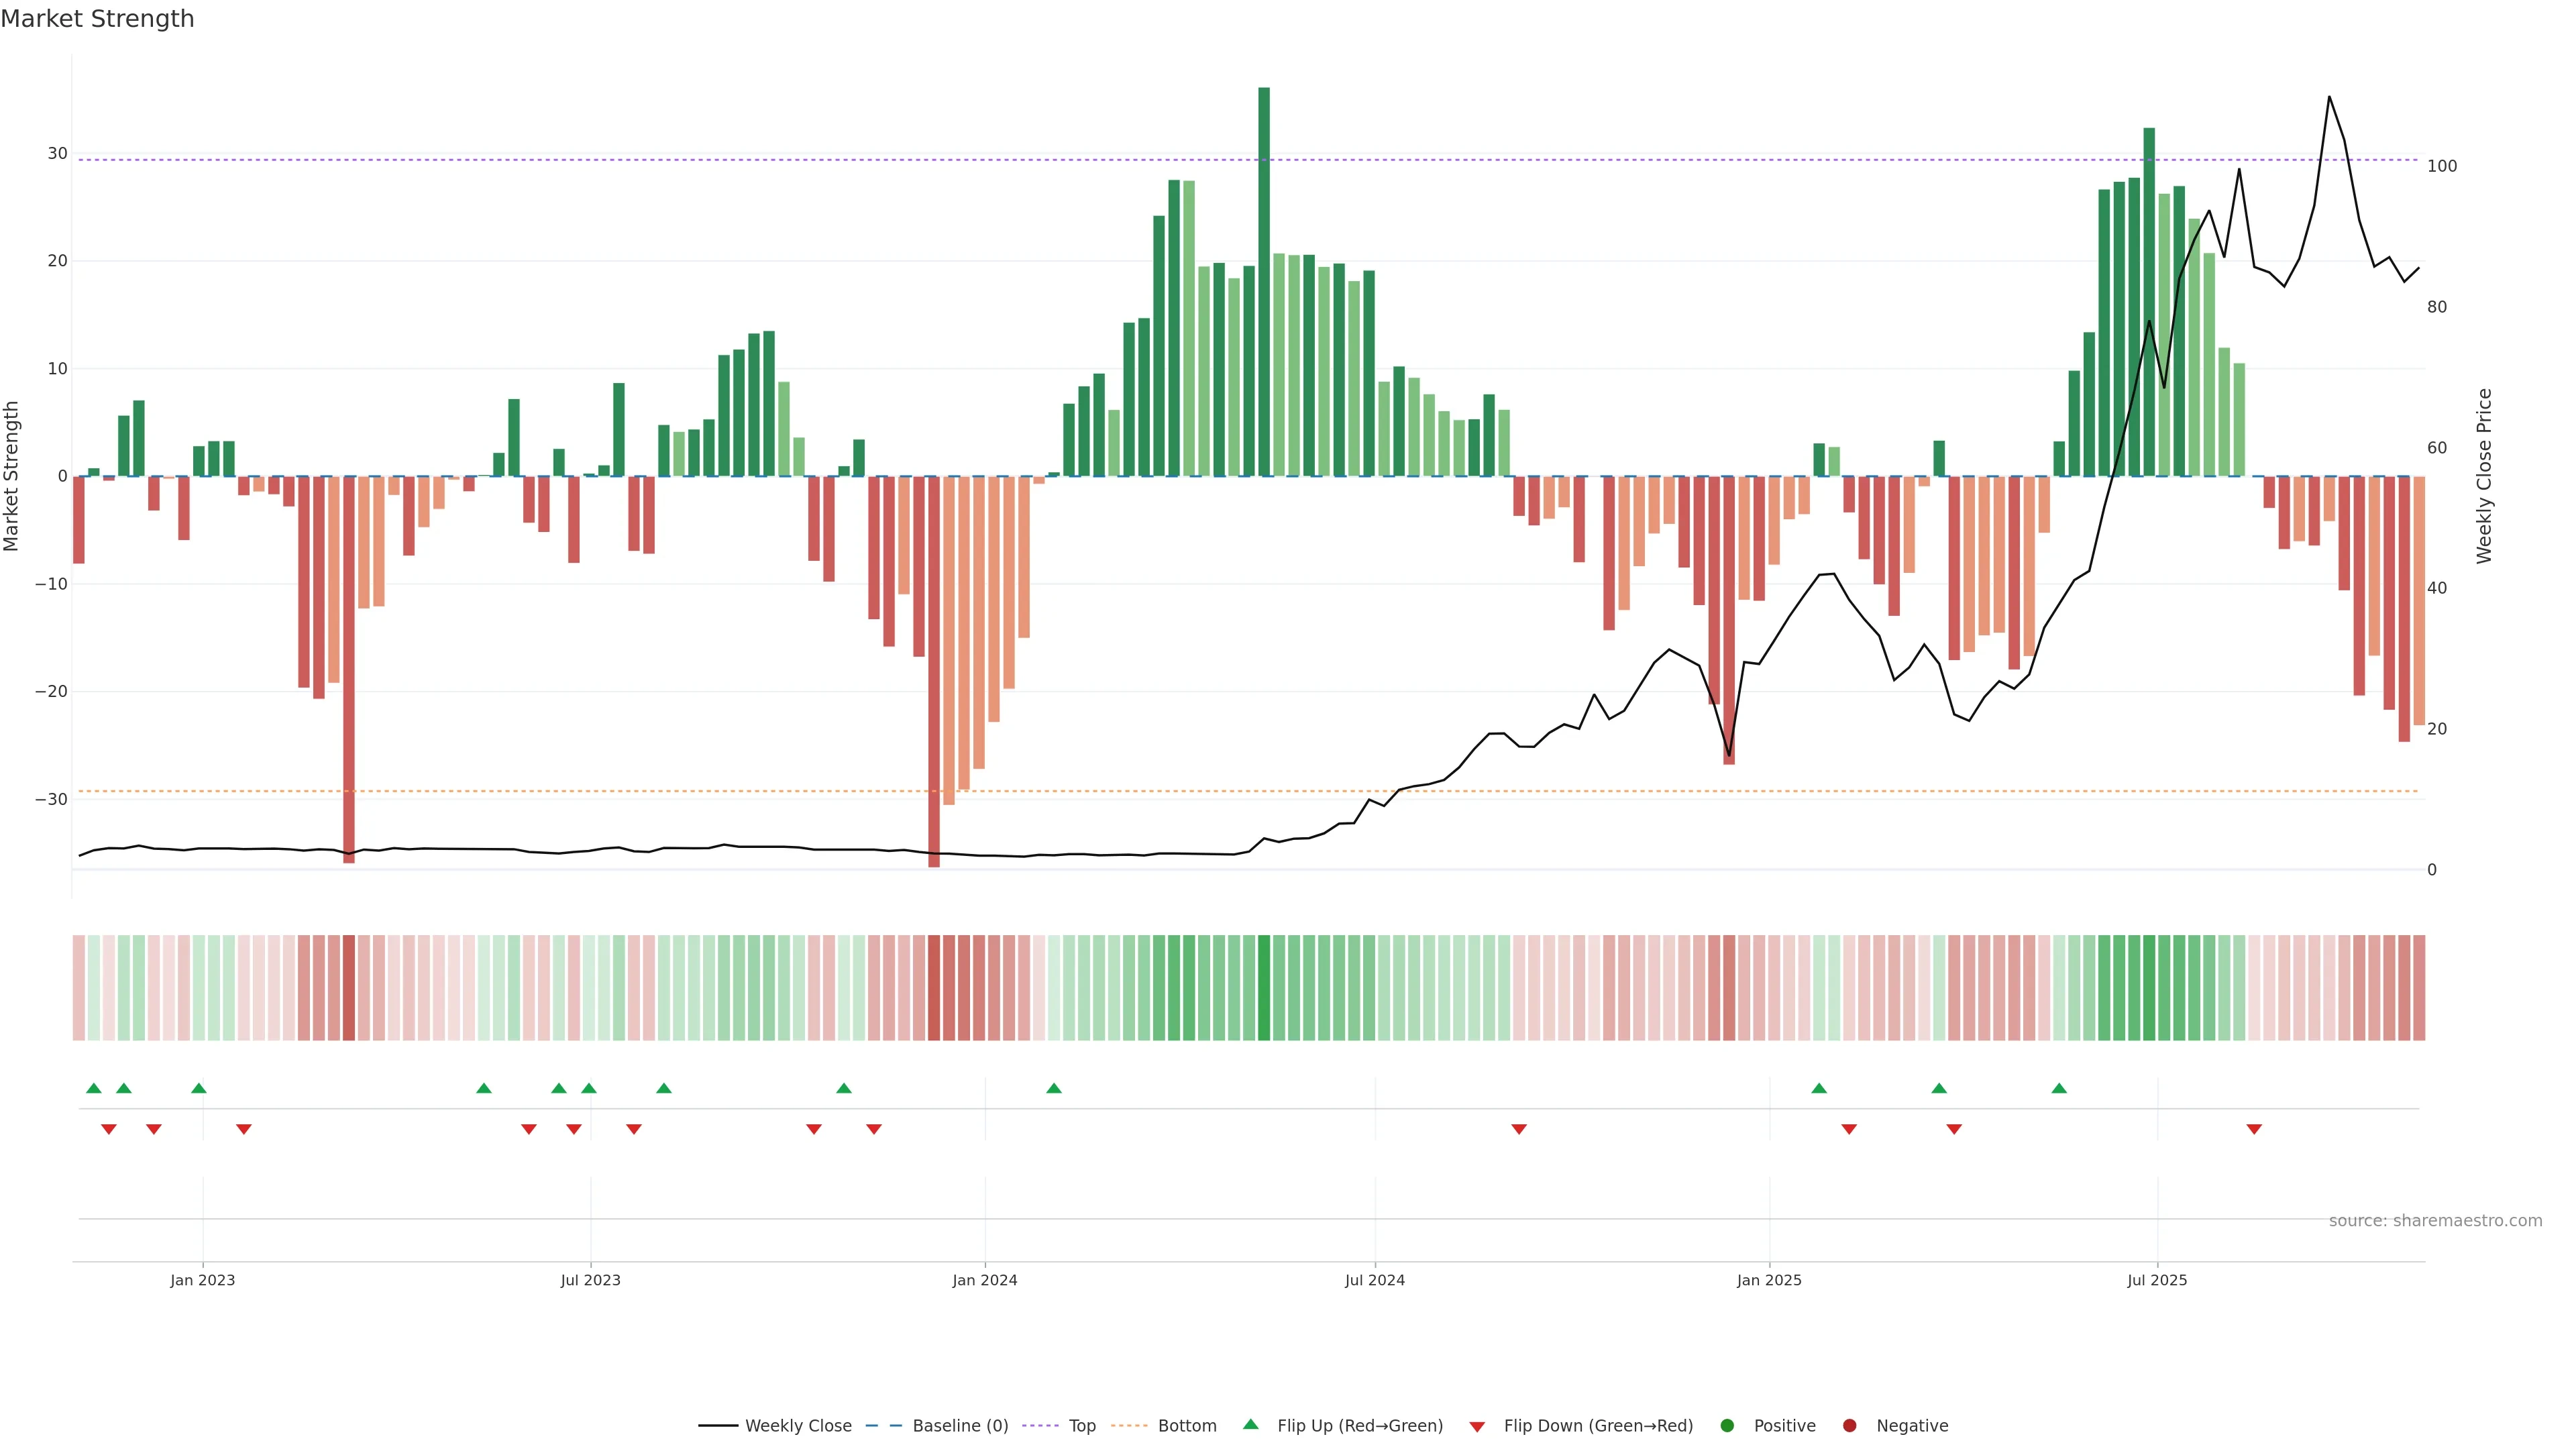Click the darkest green heatmap strip cell
Screen dimensions: 2576x1449
(1264, 988)
